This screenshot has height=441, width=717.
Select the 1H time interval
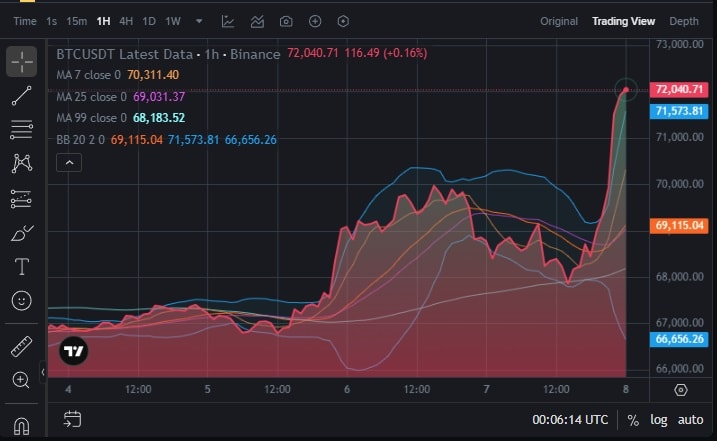pos(103,21)
